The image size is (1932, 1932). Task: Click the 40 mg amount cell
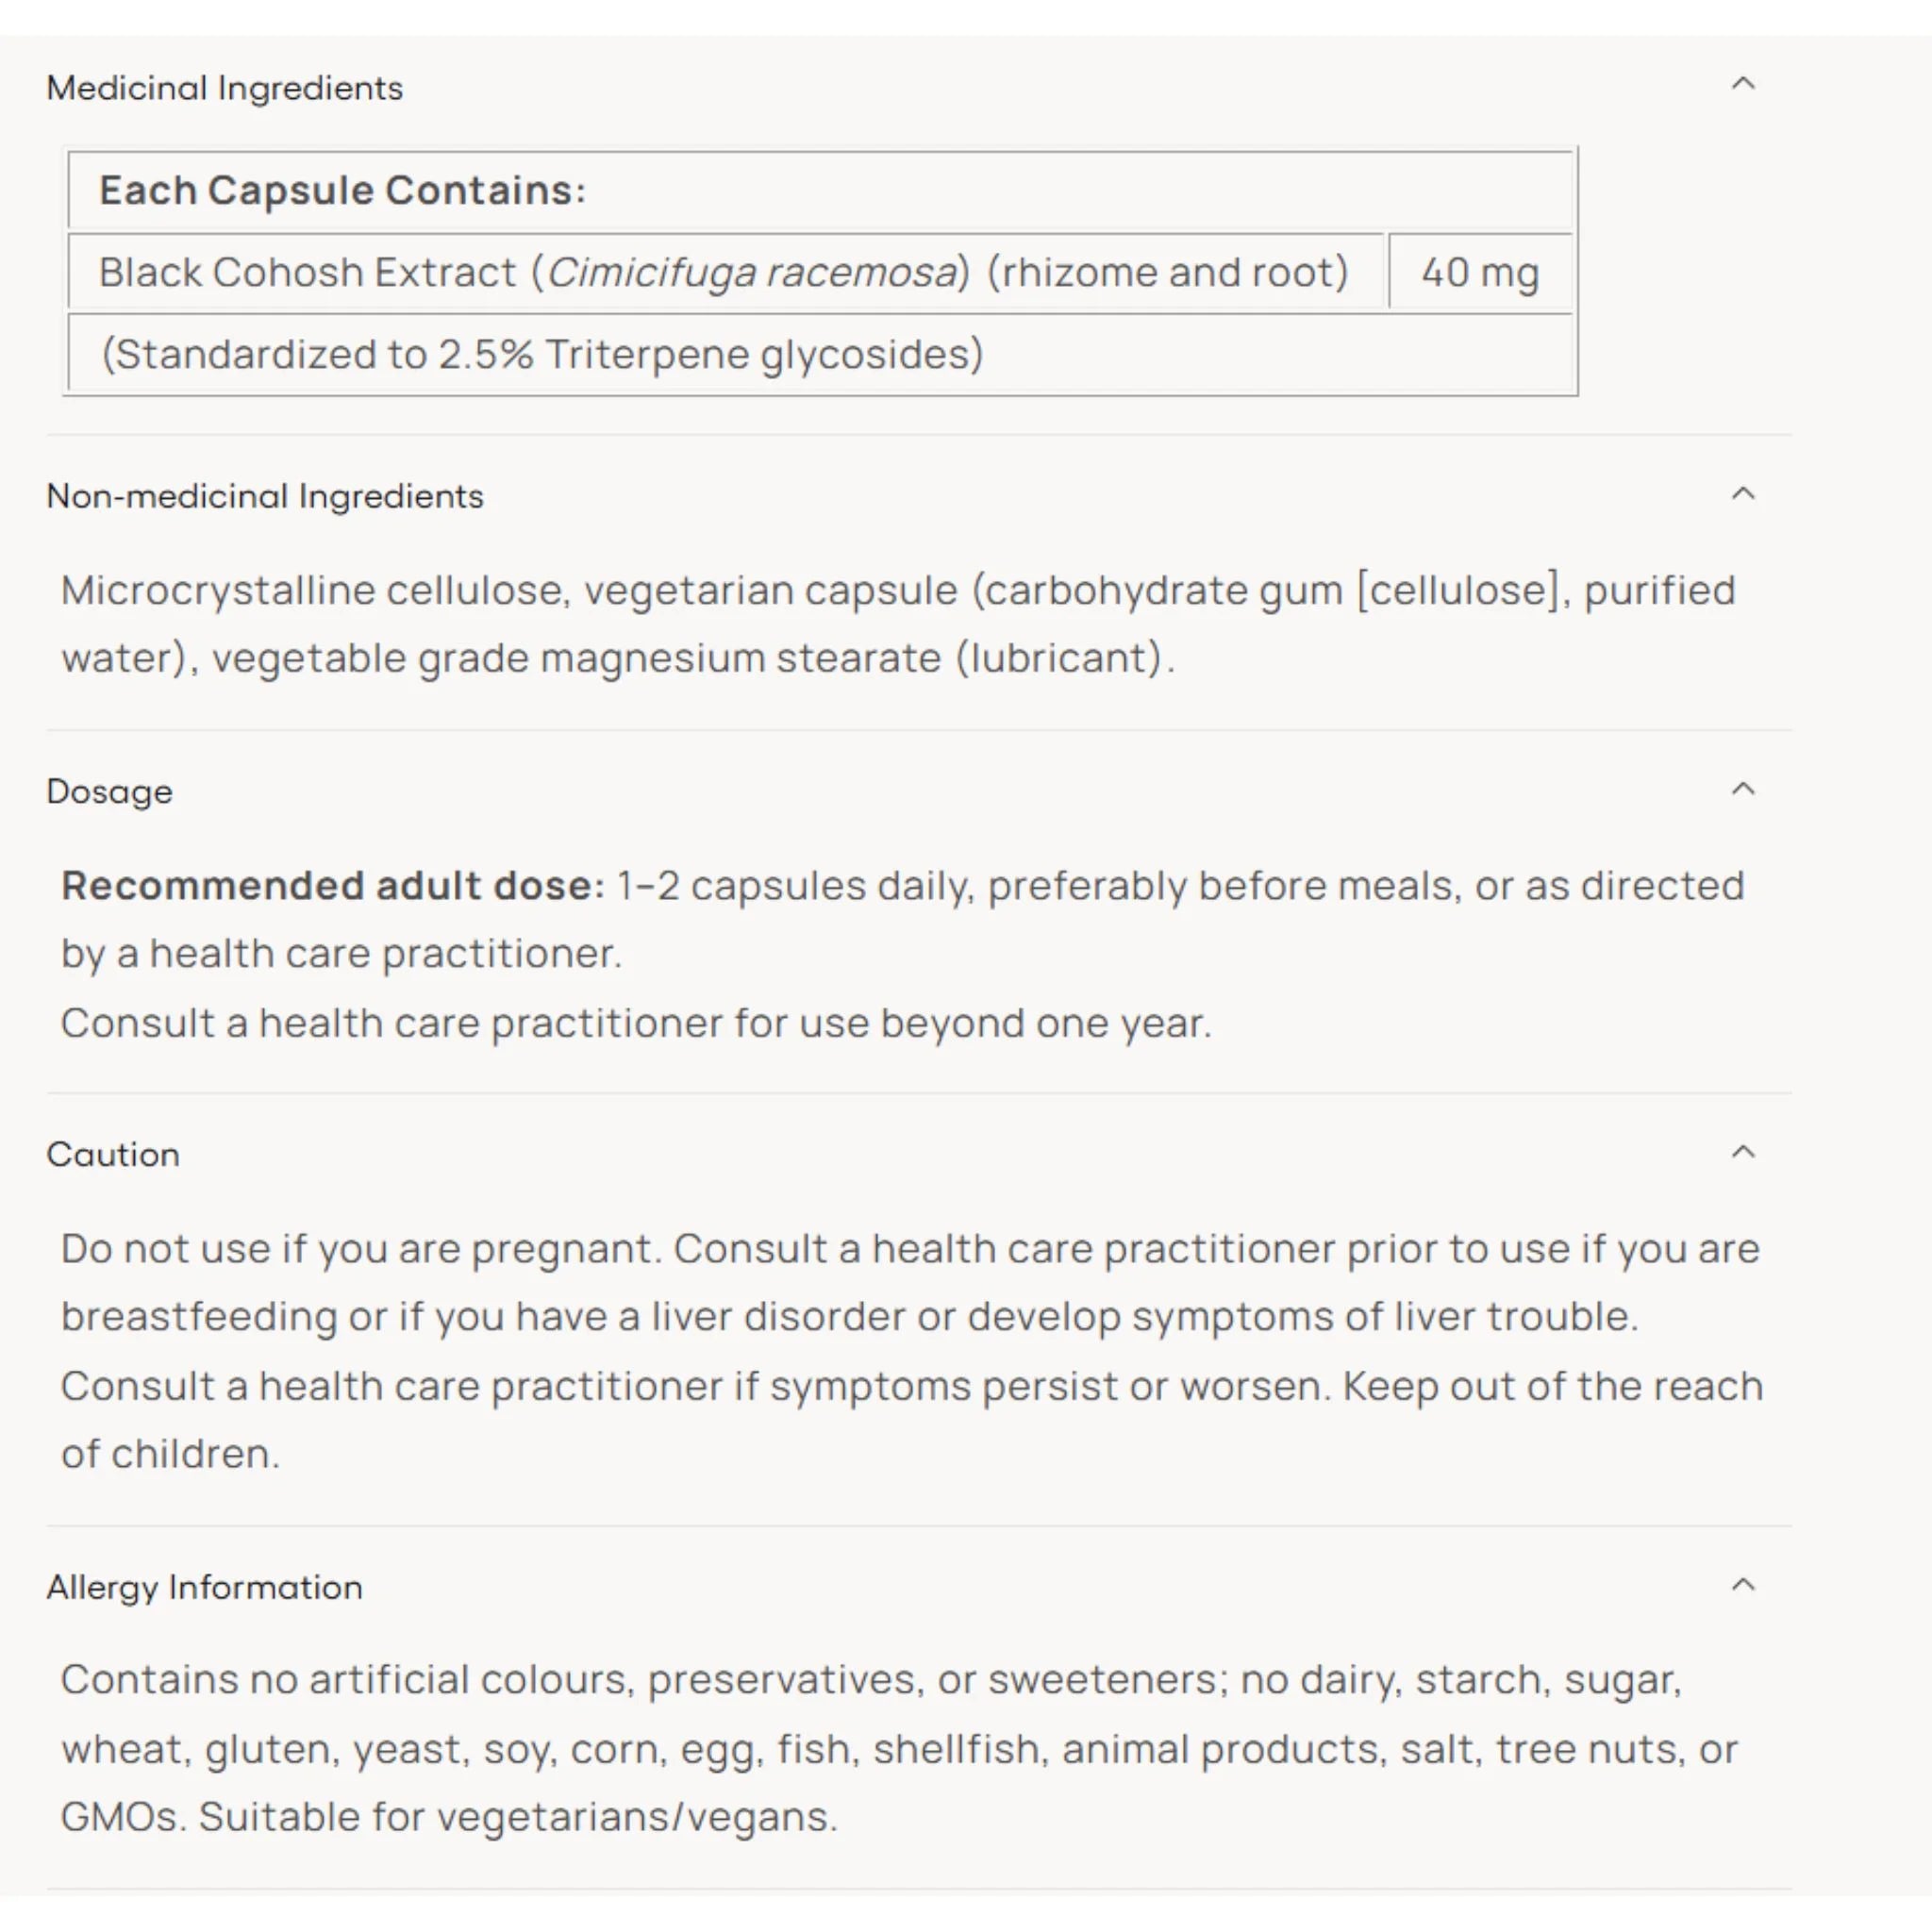coord(1480,272)
